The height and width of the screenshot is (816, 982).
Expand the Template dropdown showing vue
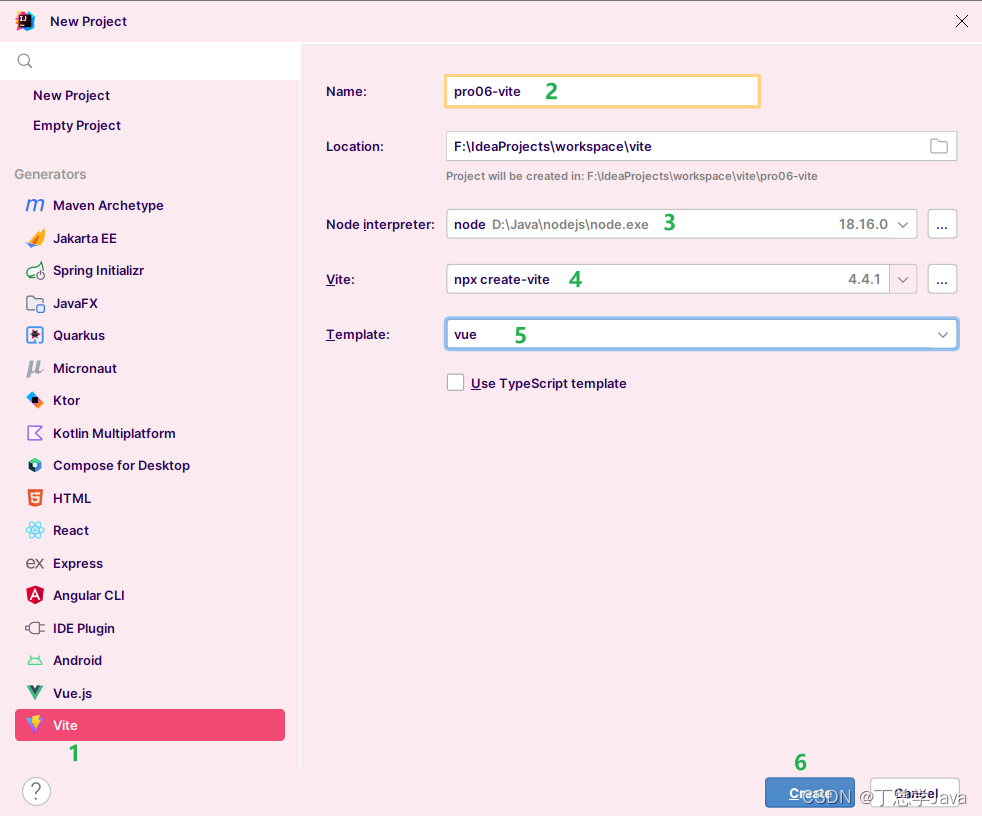(941, 334)
